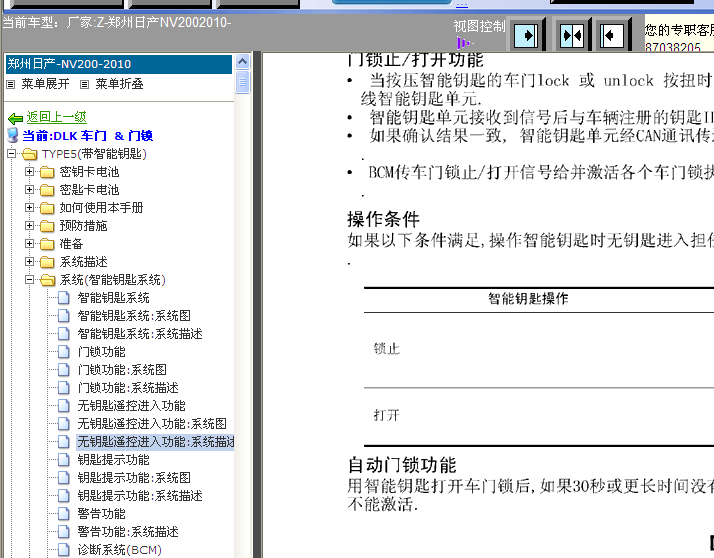The image size is (714, 558).
Task: Click the page icon beside 警告功能
Action: click(64, 514)
